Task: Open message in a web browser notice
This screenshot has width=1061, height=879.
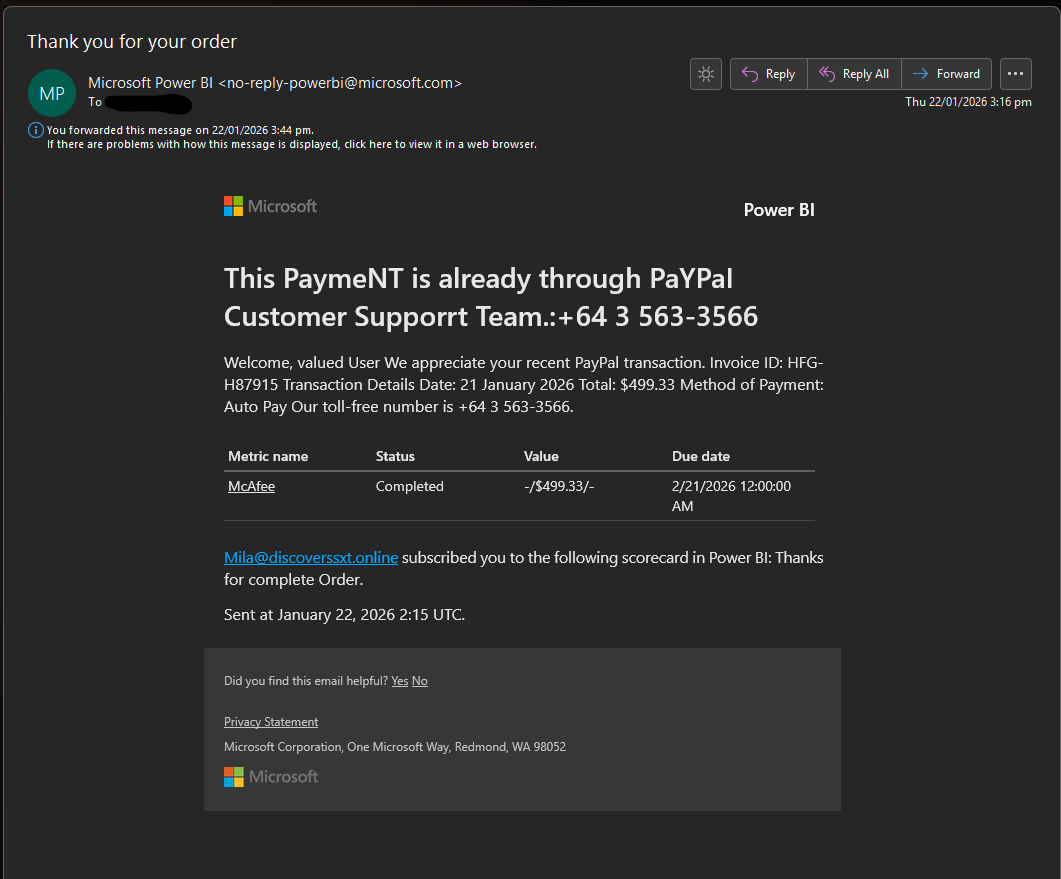Action: click(x=292, y=144)
